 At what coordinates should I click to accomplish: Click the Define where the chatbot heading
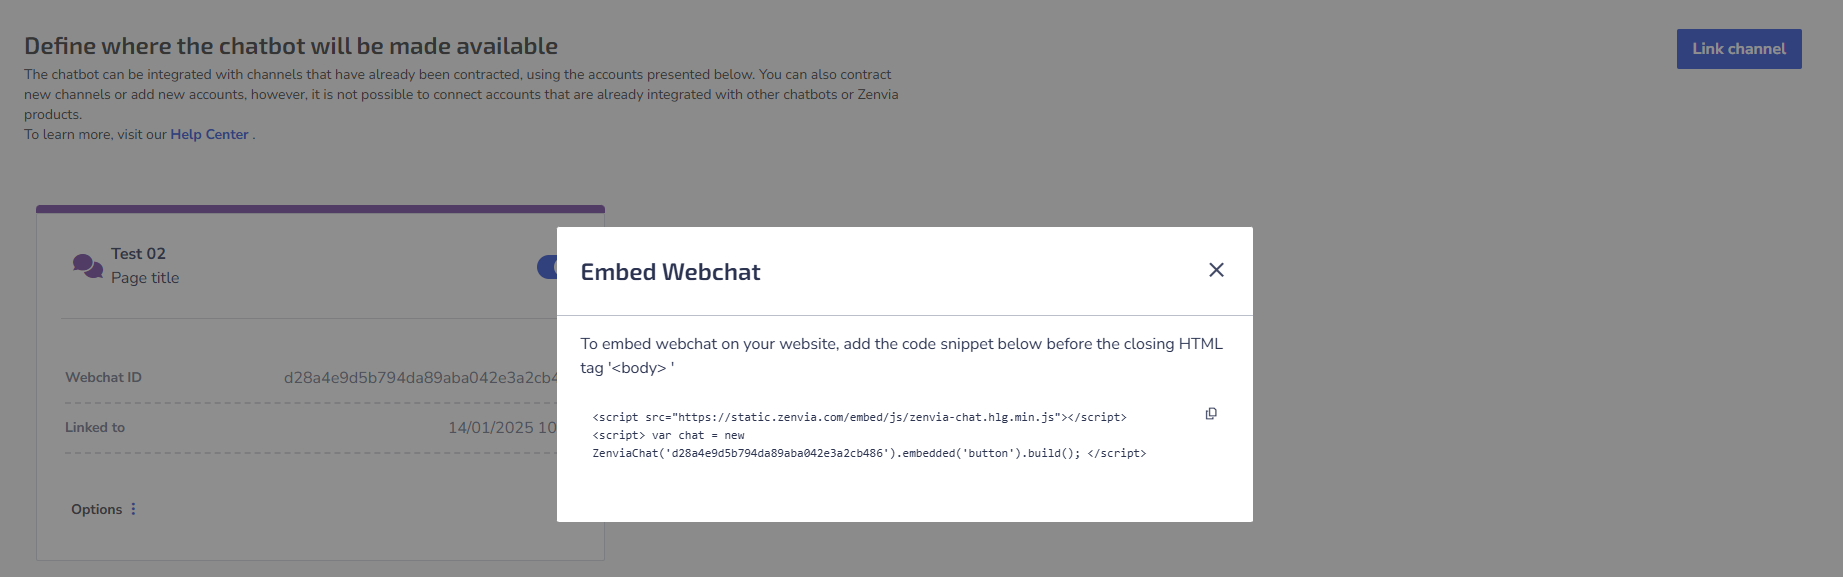[291, 46]
